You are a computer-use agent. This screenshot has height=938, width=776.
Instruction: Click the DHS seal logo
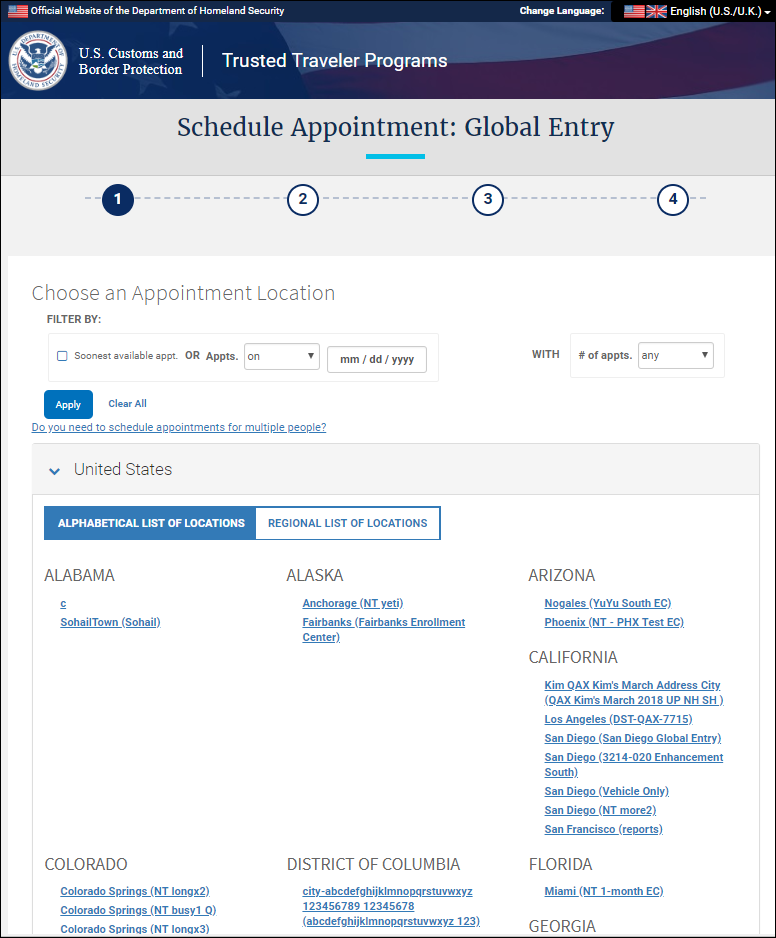(x=37, y=60)
